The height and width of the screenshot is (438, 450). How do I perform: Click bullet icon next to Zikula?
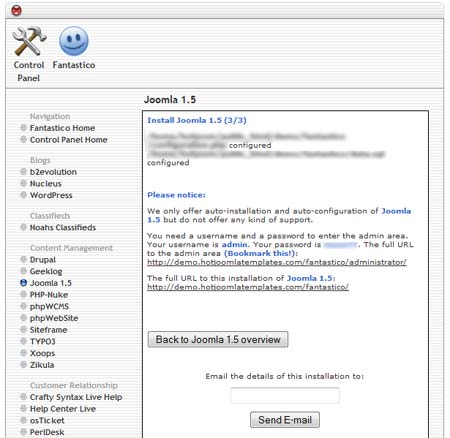pyautogui.click(x=23, y=364)
